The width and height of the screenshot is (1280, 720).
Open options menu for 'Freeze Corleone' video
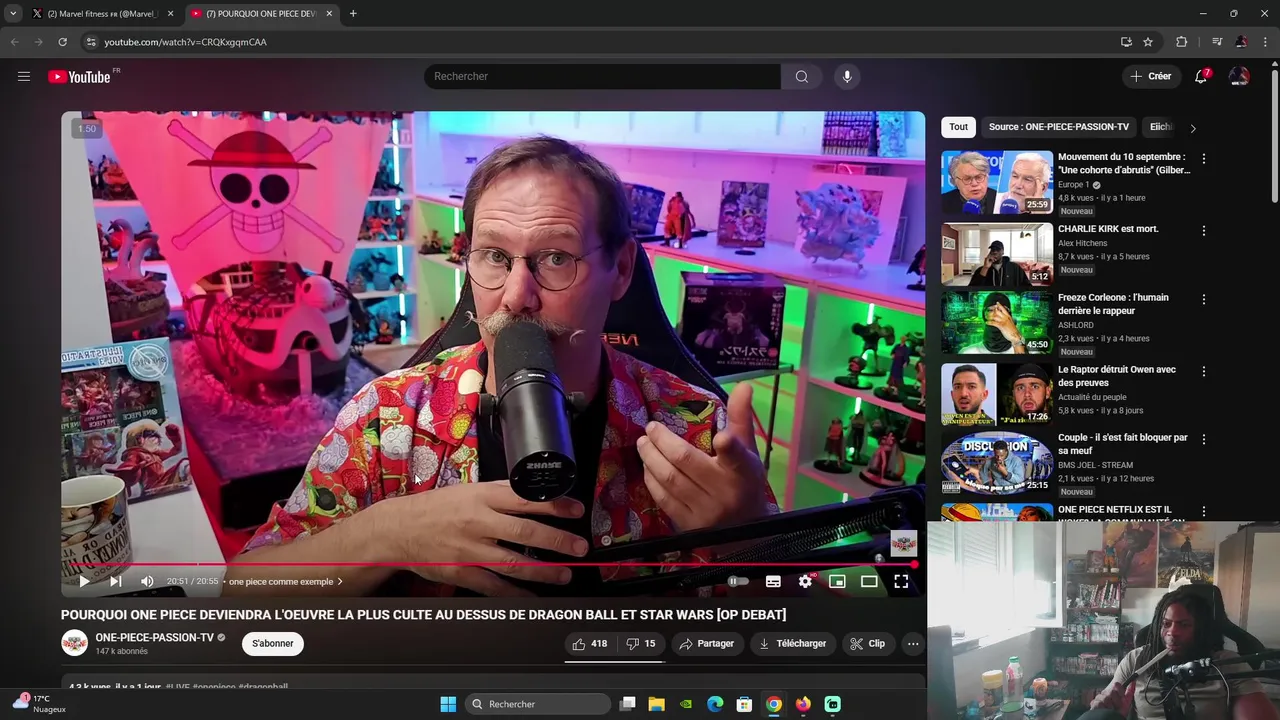[1204, 299]
